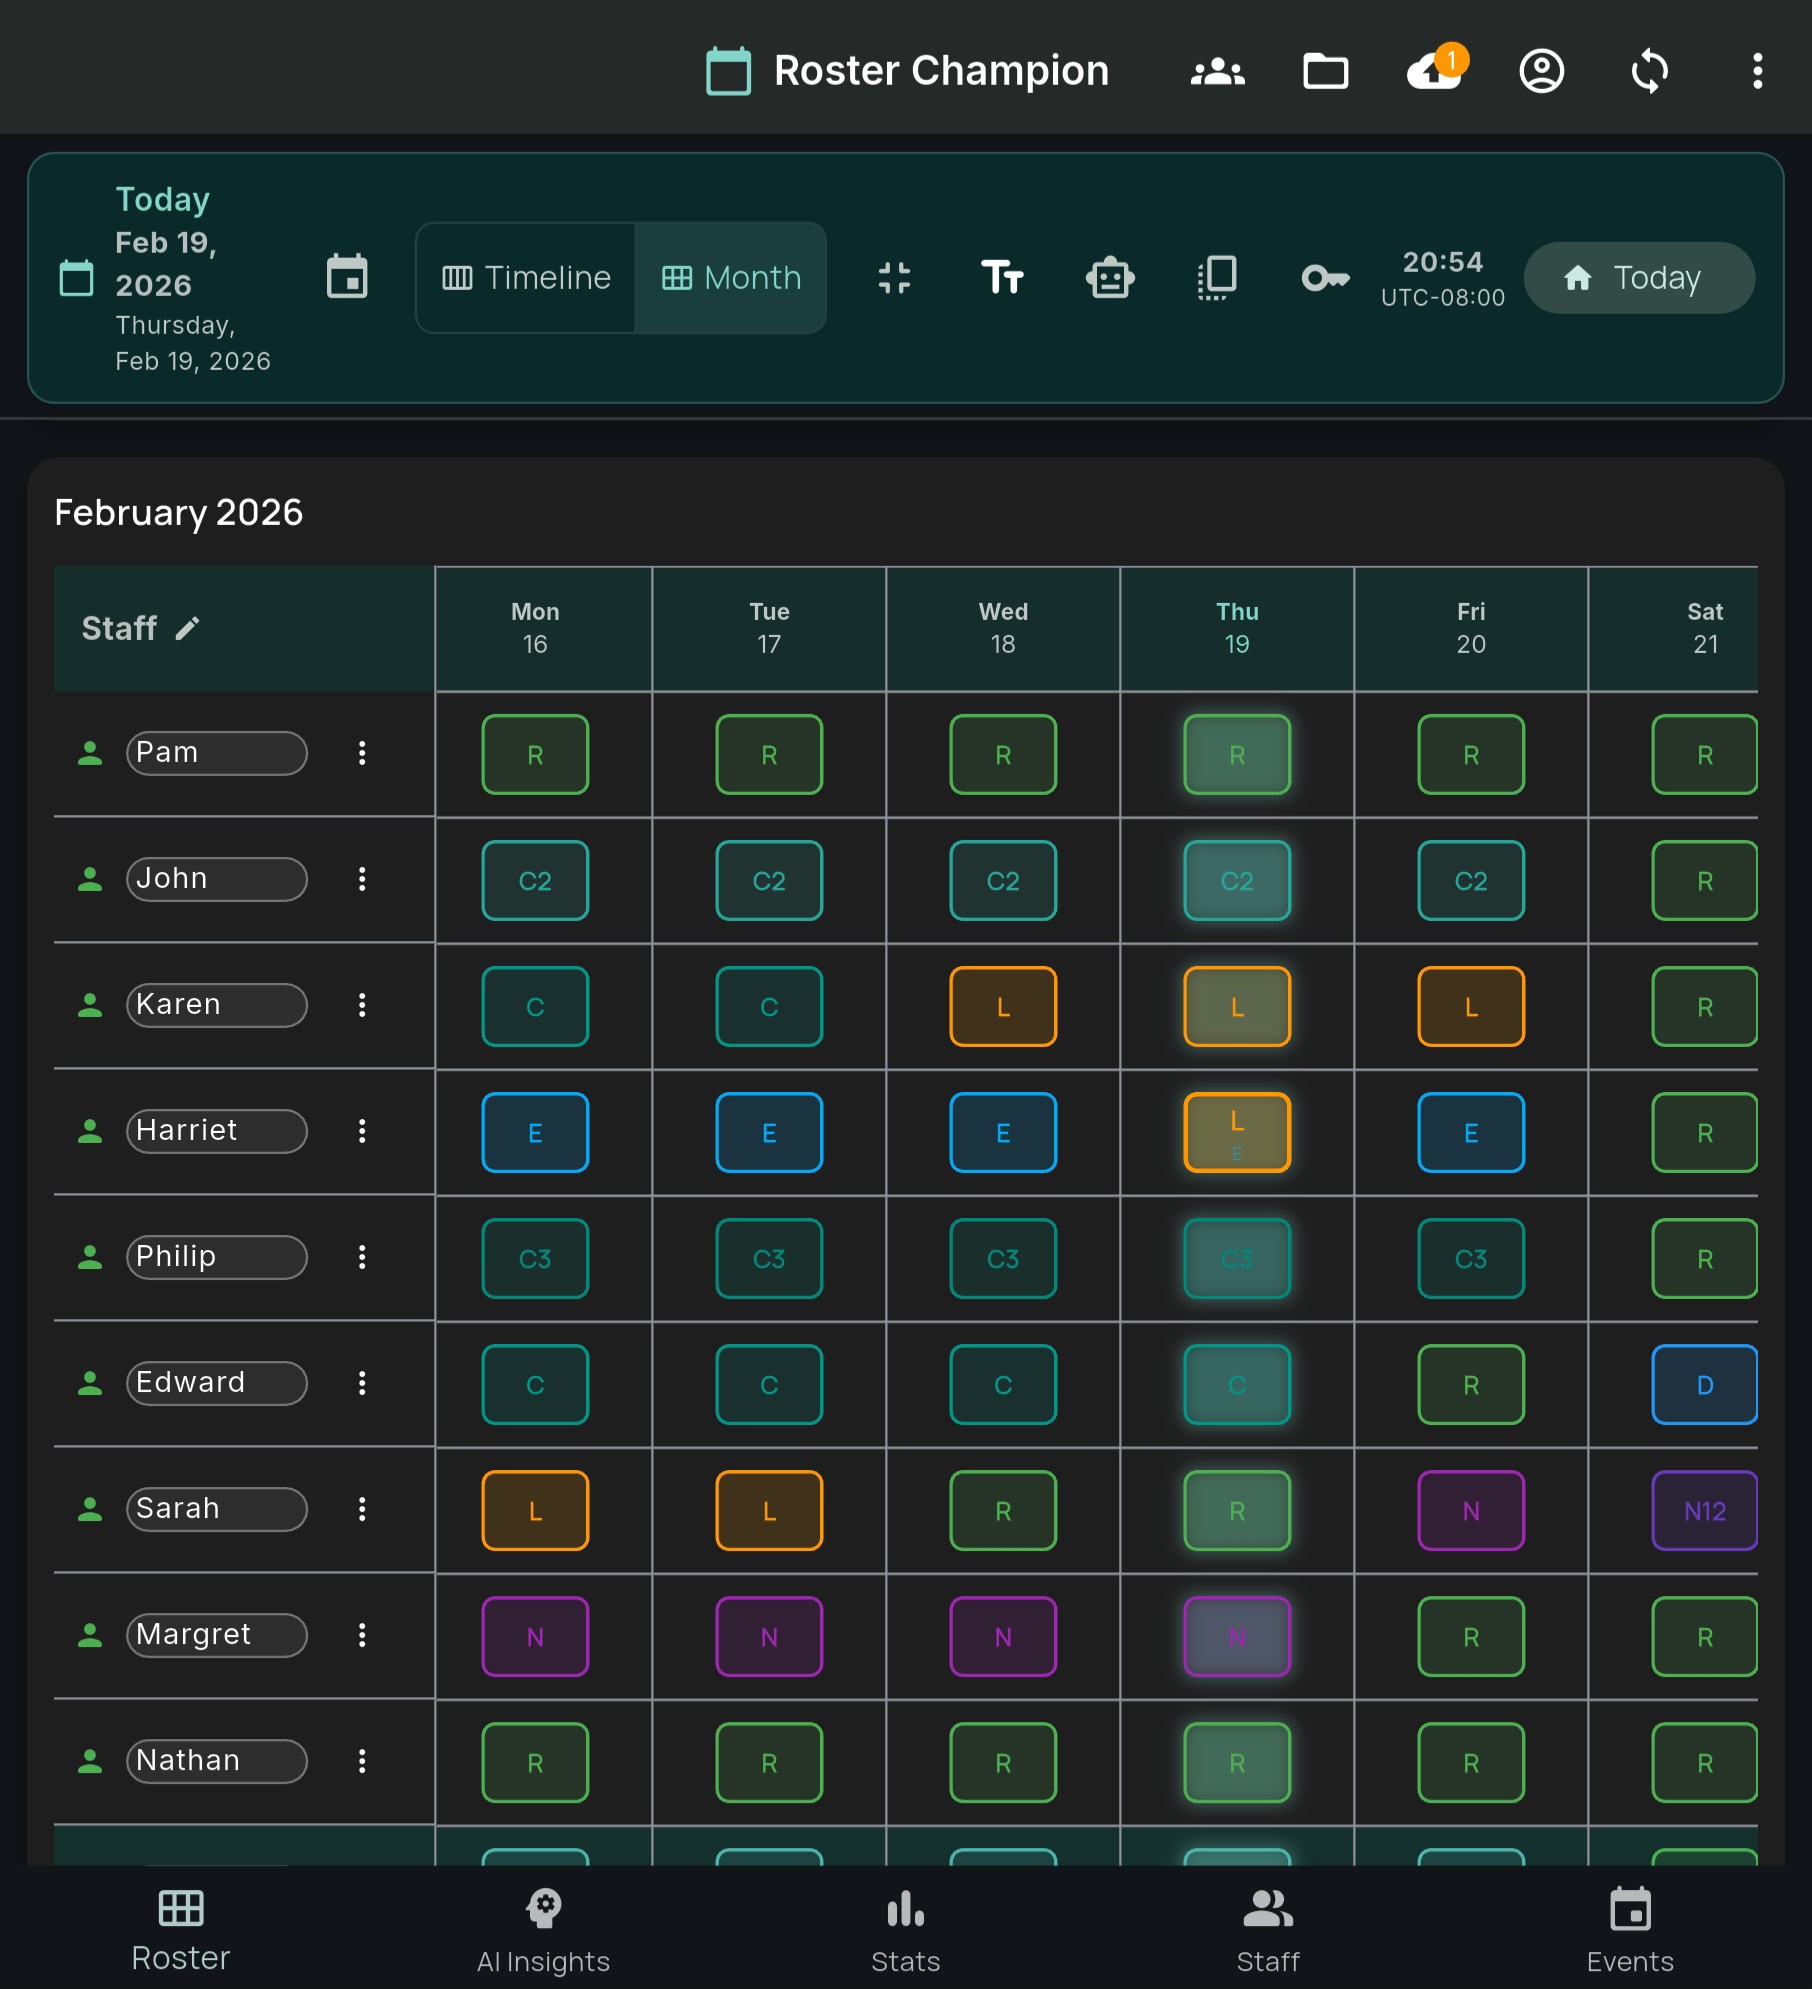
Task: Click the sync refresh icon
Action: (1649, 71)
